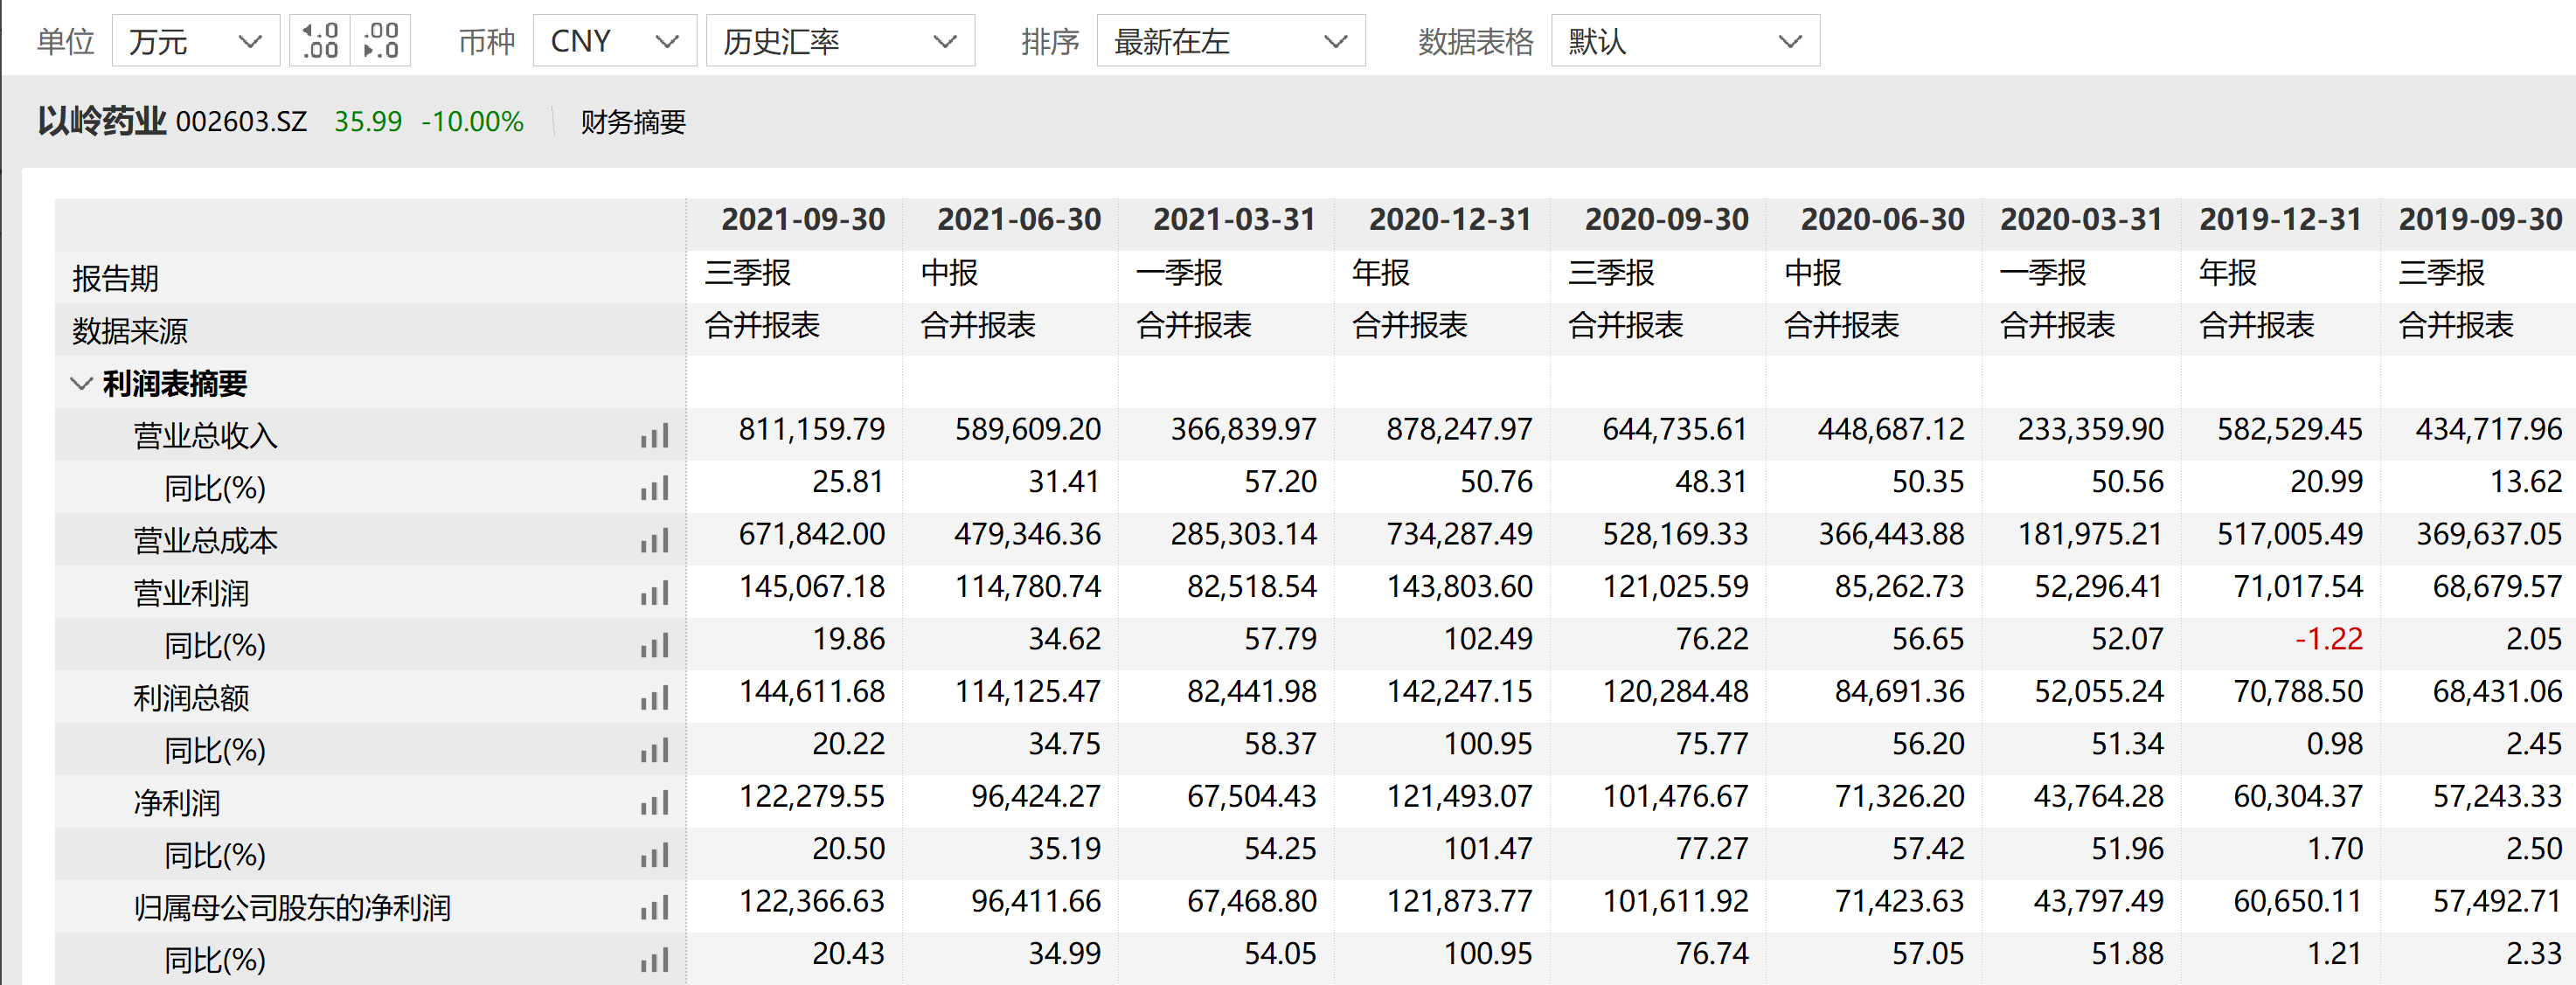Image resolution: width=2576 pixels, height=985 pixels.
Task: Click the 财务摘要 tab label
Action: click(633, 122)
